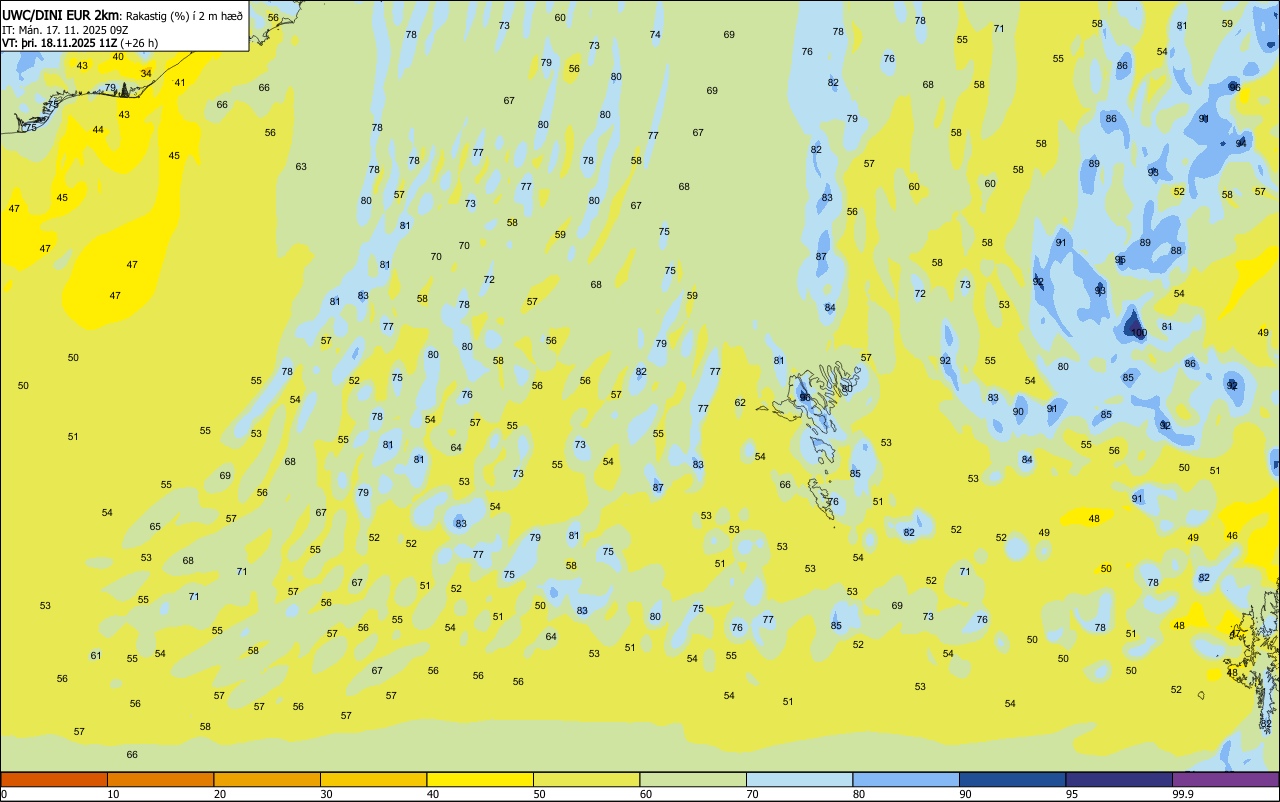Select the '74' humidity value on the map
The image size is (1280, 802).
point(655,34)
